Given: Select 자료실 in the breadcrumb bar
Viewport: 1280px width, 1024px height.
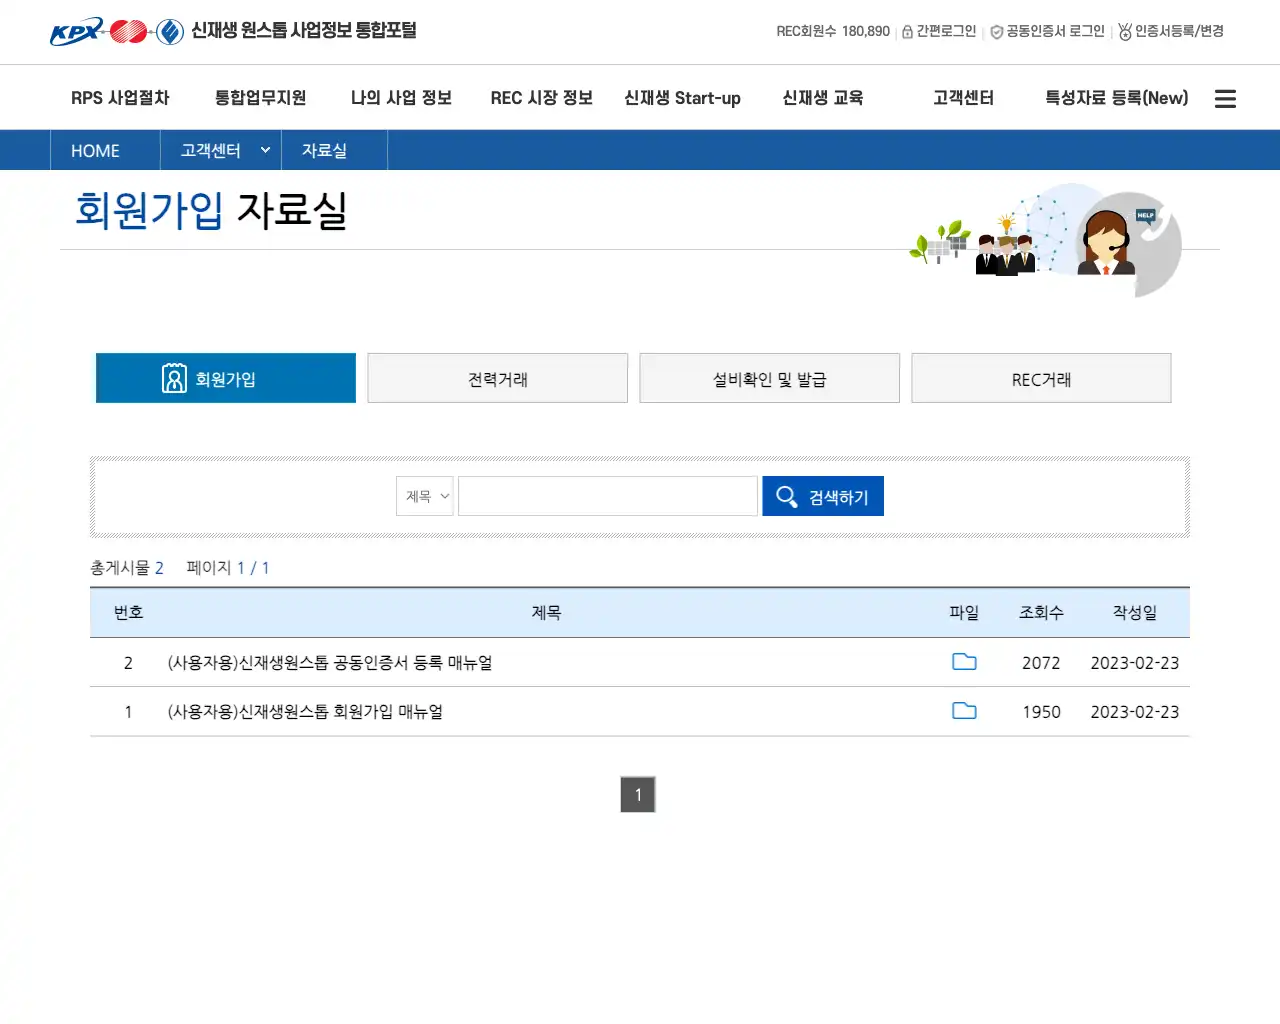Looking at the screenshot, I should [324, 150].
